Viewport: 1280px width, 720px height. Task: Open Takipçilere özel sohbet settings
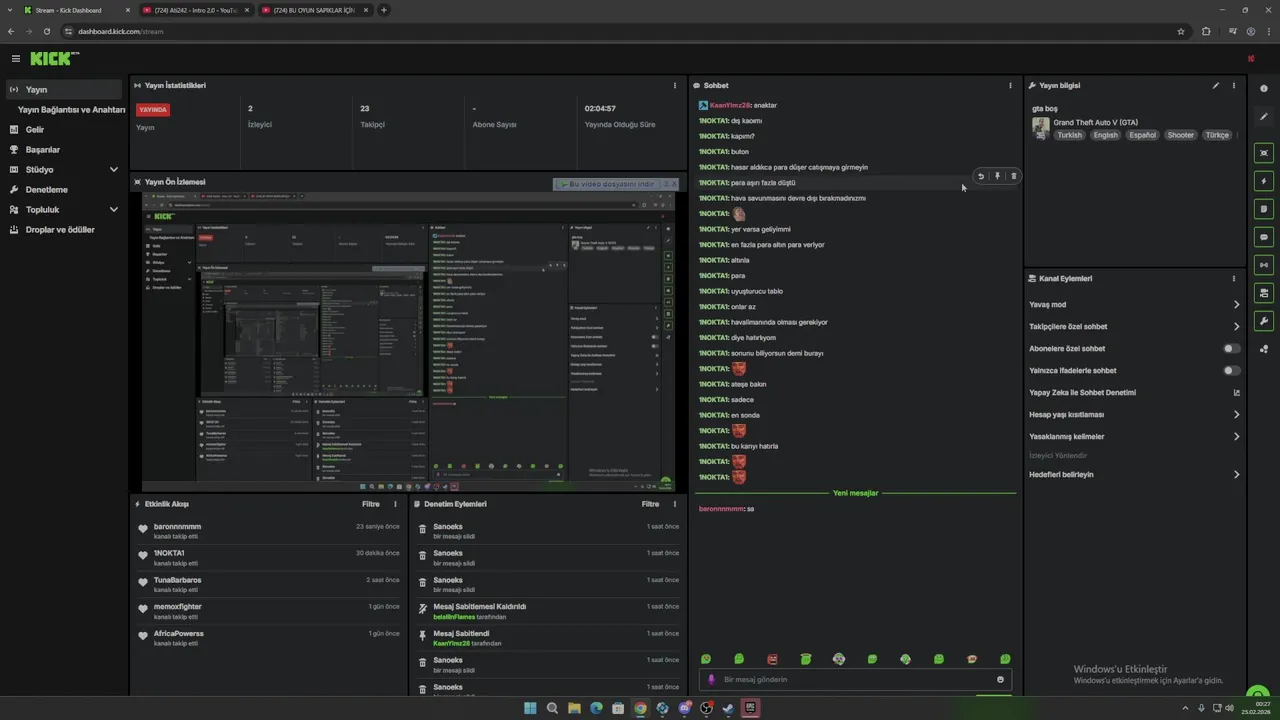[x=1134, y=327]
